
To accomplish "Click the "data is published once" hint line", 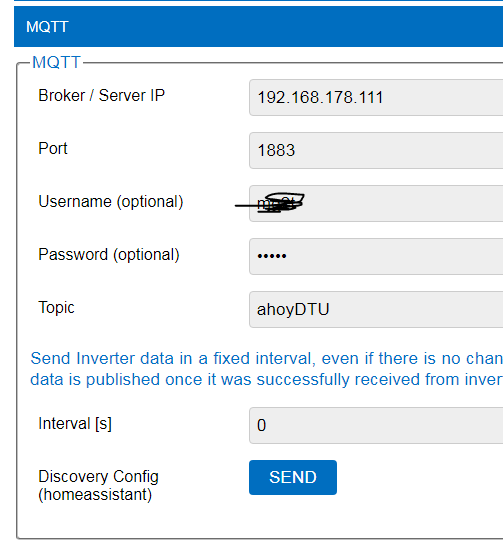I will tap(266, 380).
